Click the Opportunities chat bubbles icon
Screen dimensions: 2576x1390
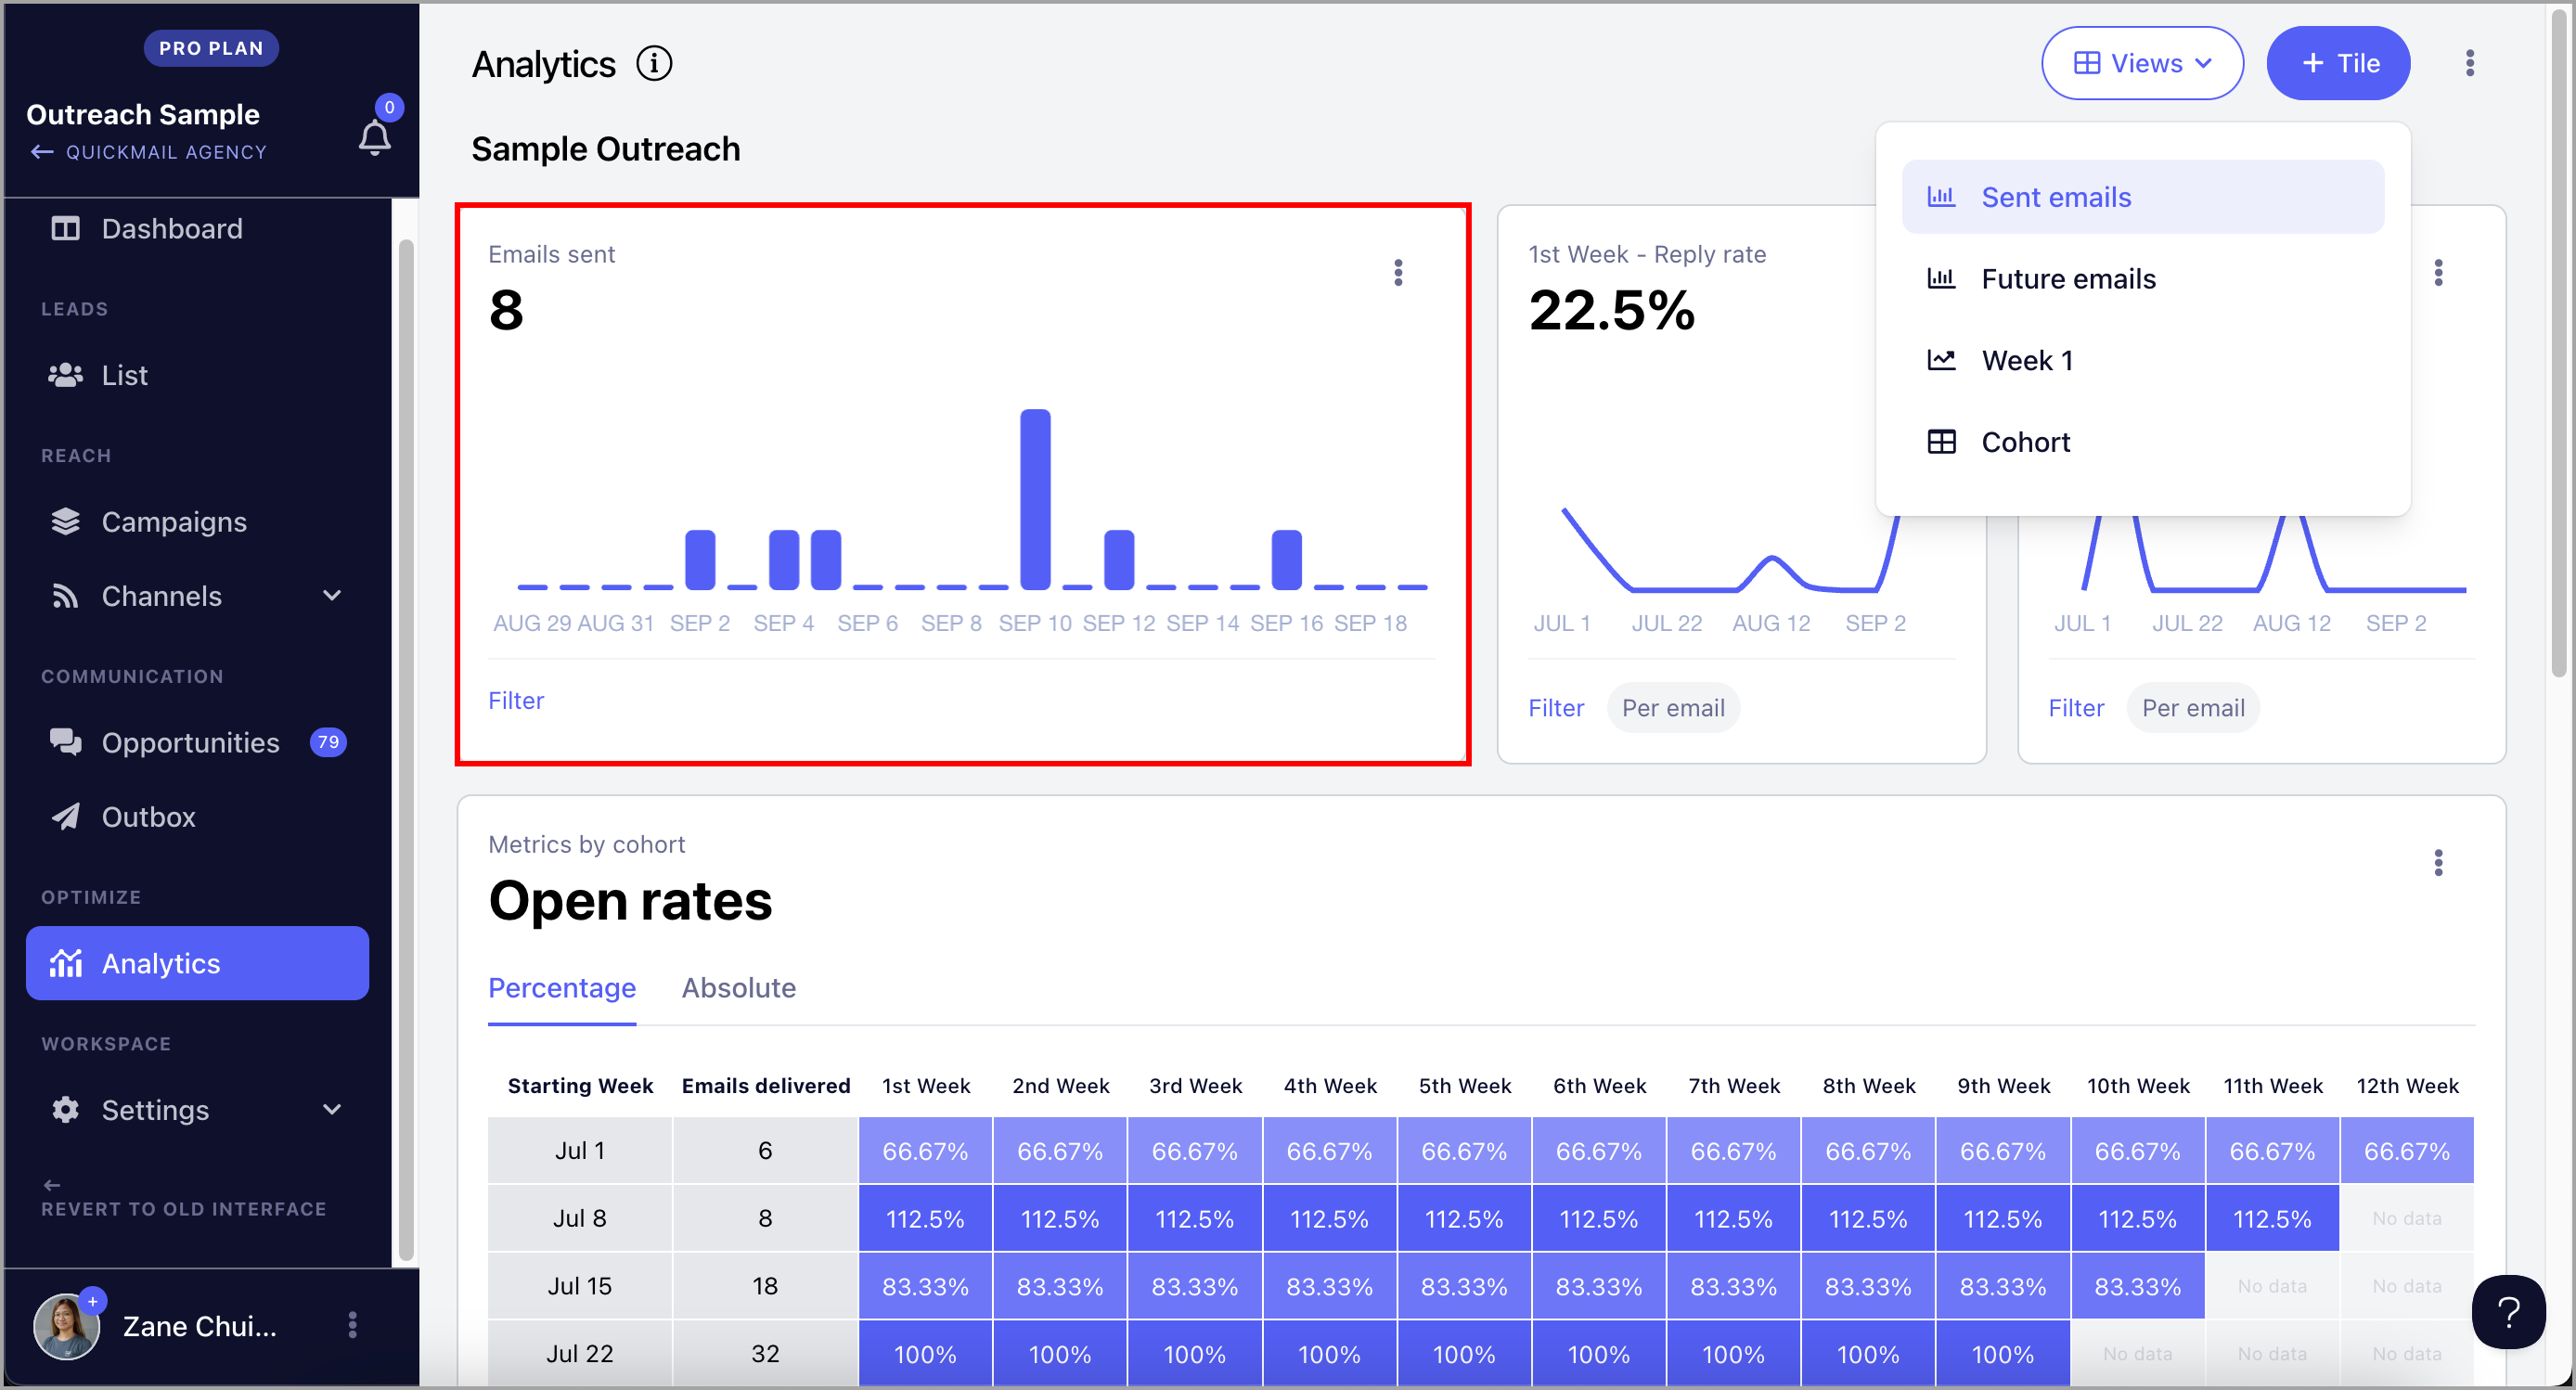[66, 742]
